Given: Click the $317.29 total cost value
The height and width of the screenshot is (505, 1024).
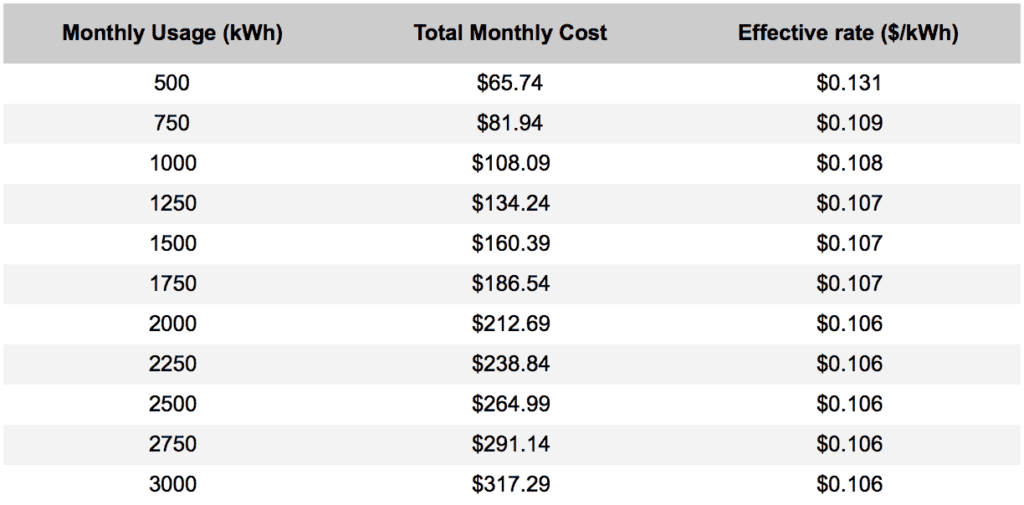Looking at the screenshot, I should pos(510,484).
